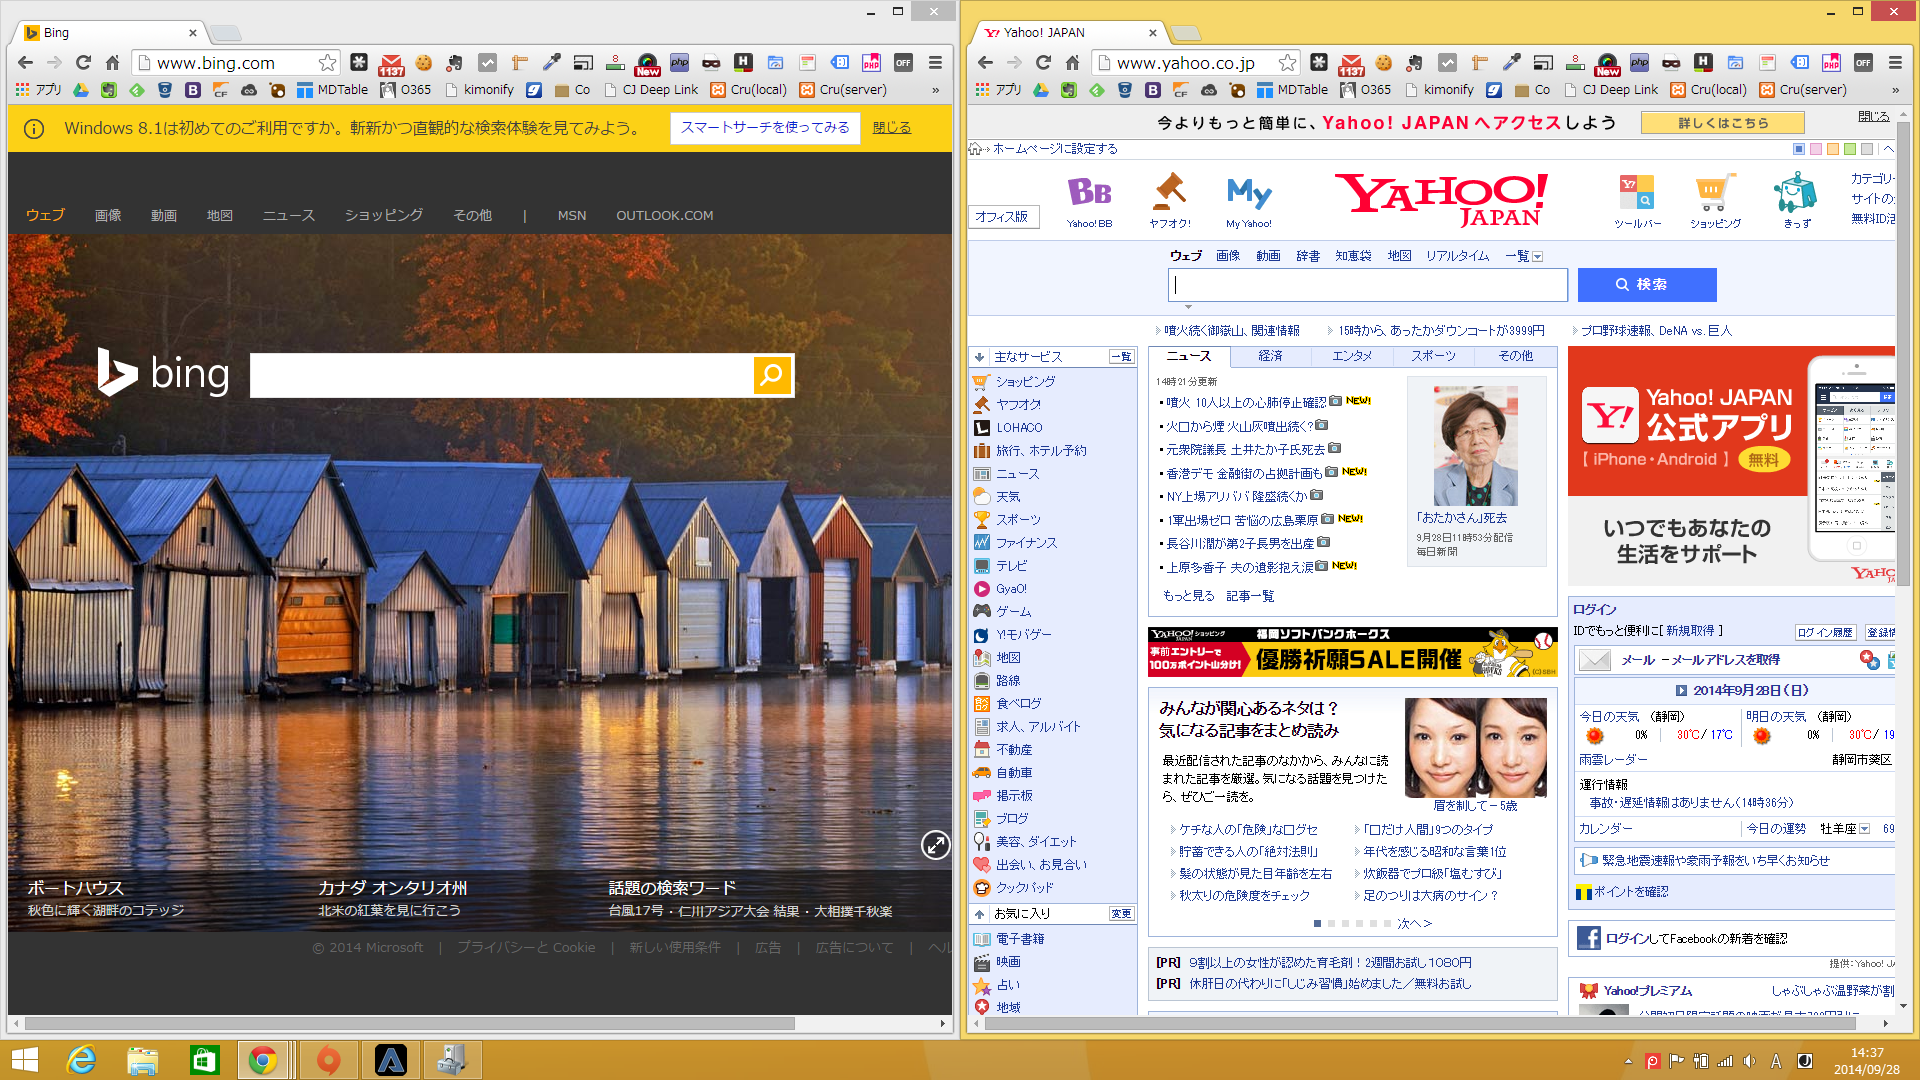Launch Internet Explorer from the taskbar

81,1060
